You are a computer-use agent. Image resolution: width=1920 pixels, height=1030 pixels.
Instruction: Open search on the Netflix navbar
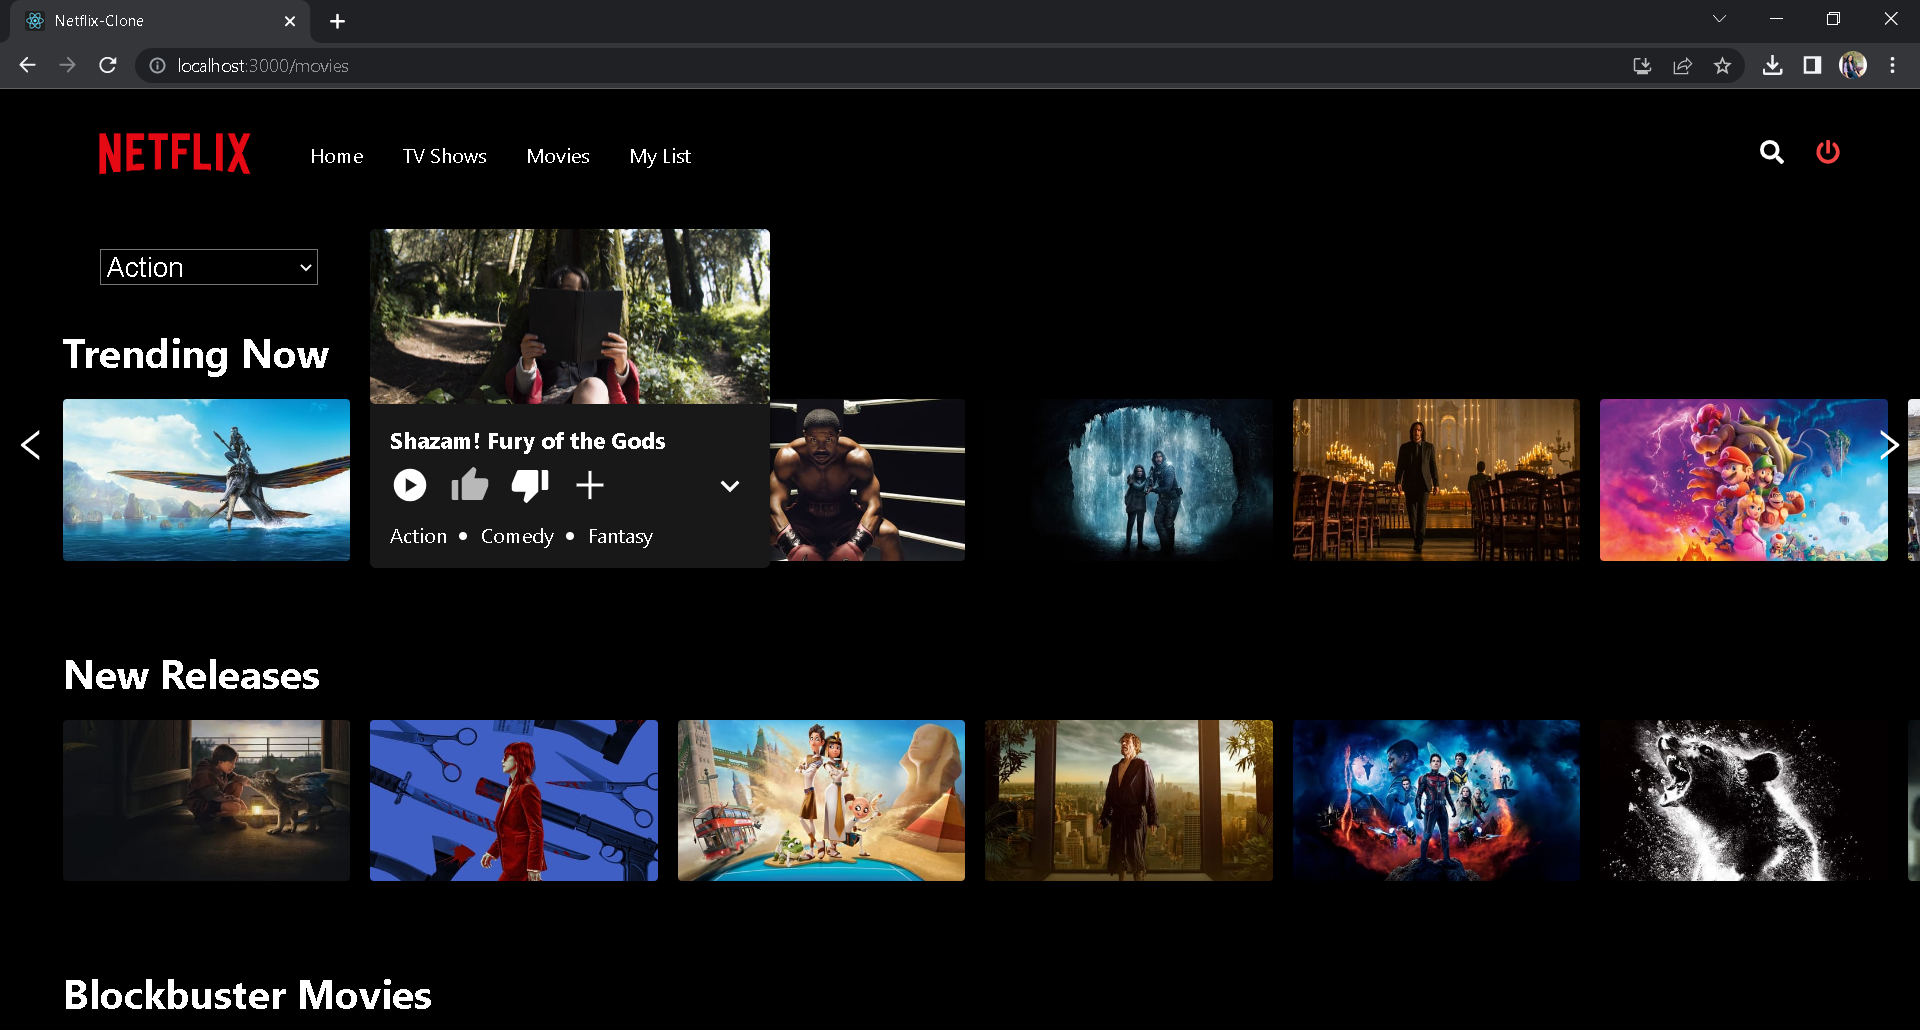(x=1772, y=153)
